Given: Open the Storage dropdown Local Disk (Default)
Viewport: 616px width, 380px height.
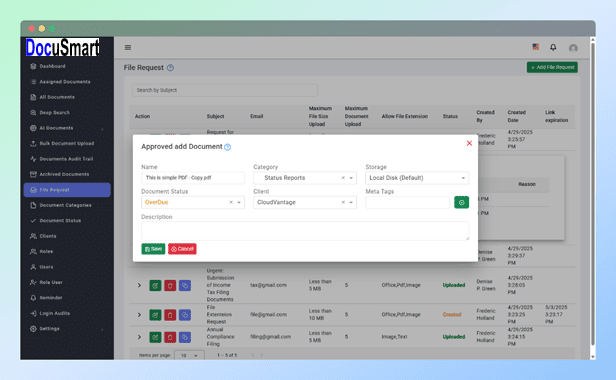Looking at the screenshot, I should pyautogui.click(x=417, y=178).
